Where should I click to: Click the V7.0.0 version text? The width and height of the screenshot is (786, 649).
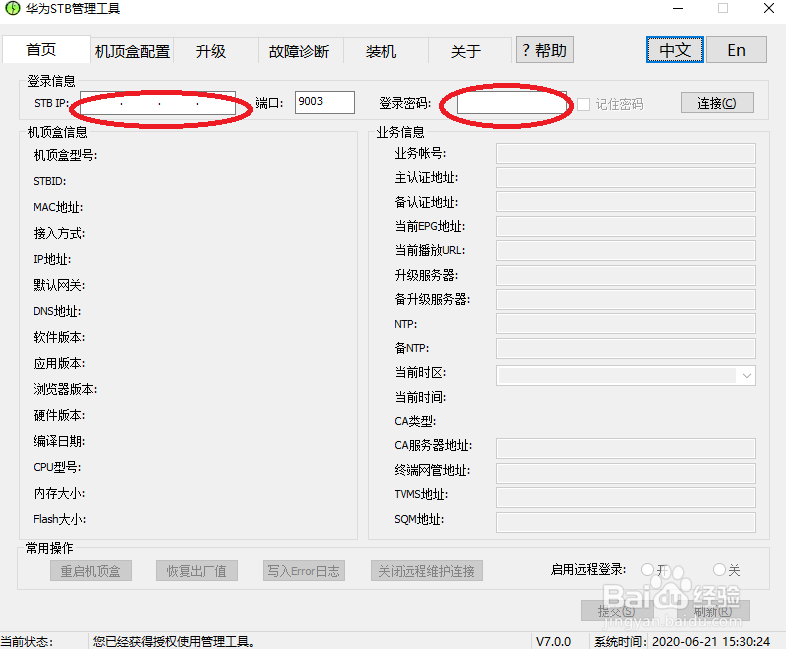click(x=553, y=641)
